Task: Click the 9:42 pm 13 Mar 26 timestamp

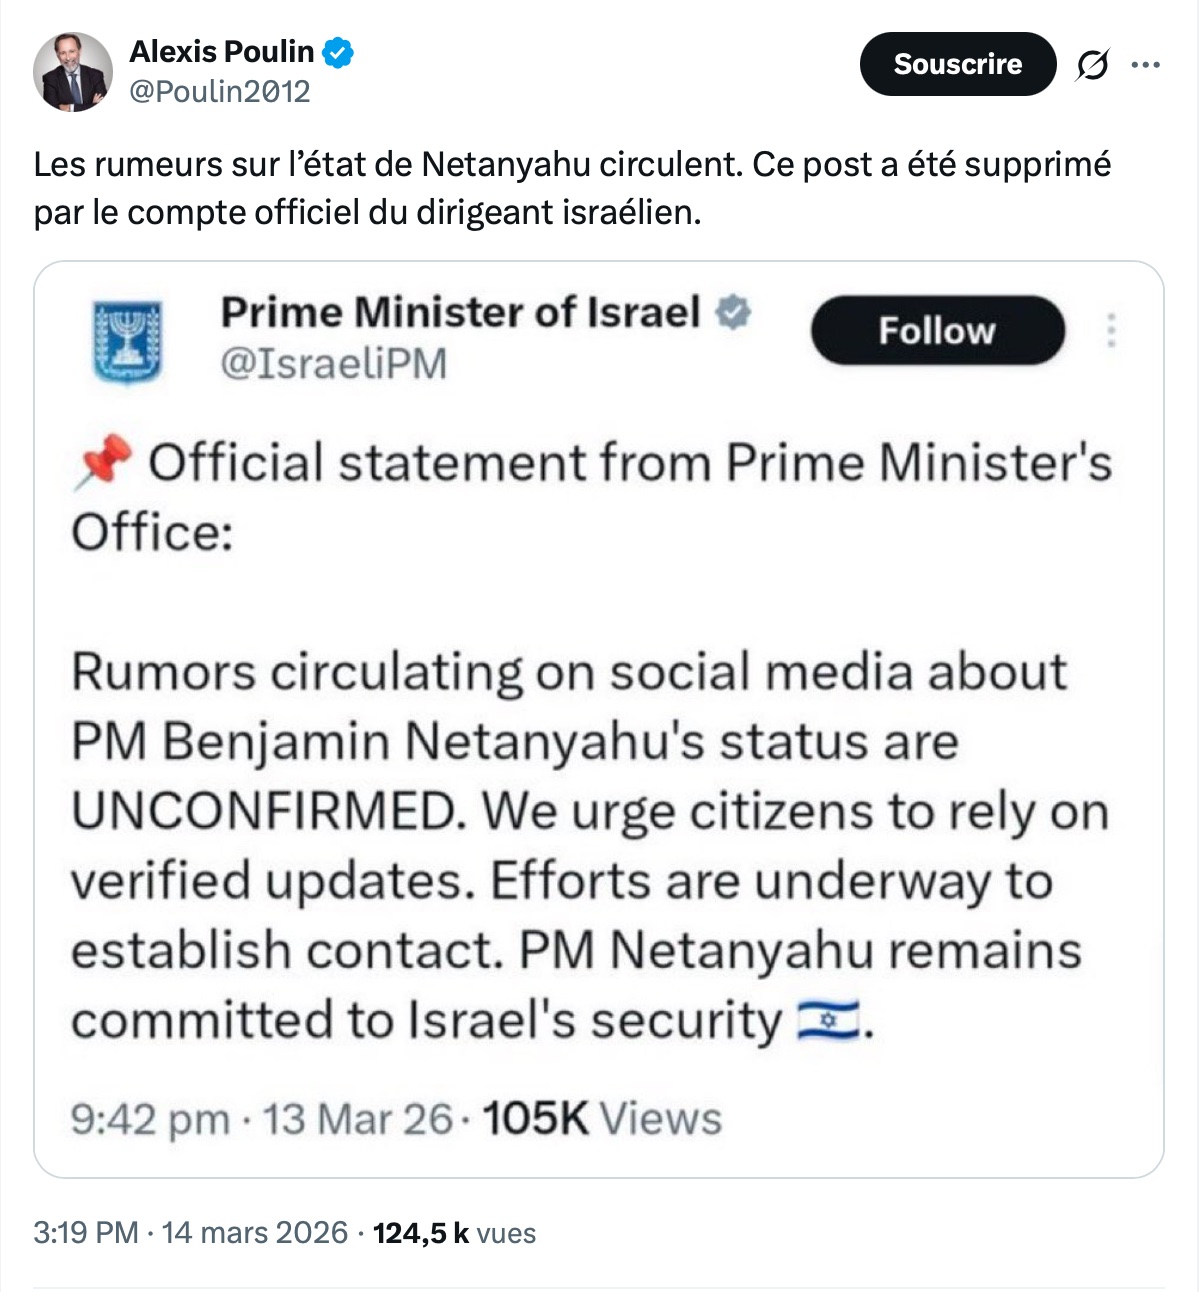Action: [261, 1119]
